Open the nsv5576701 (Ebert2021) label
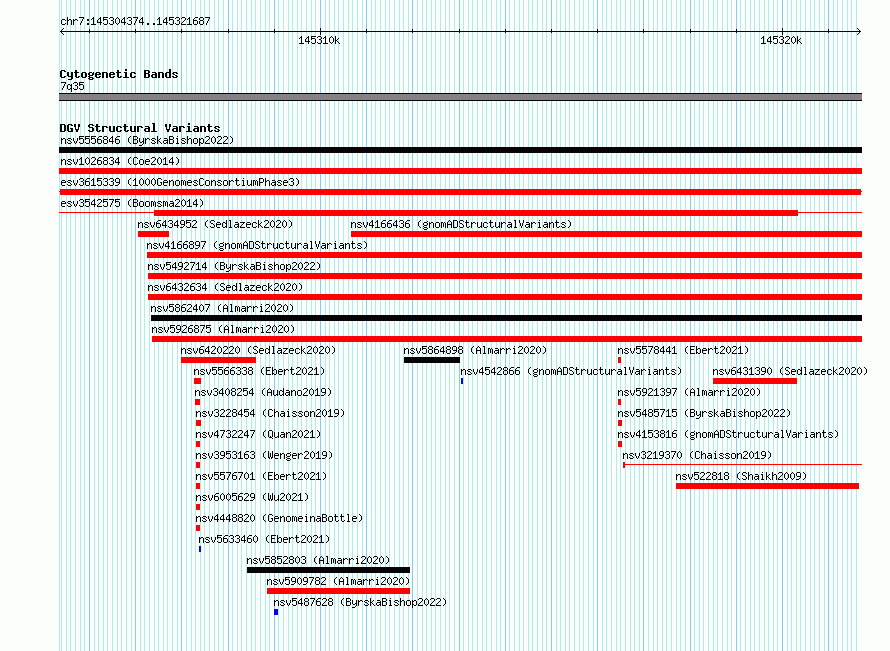Viewport: 890px width, 651px height. coord(261,476)
